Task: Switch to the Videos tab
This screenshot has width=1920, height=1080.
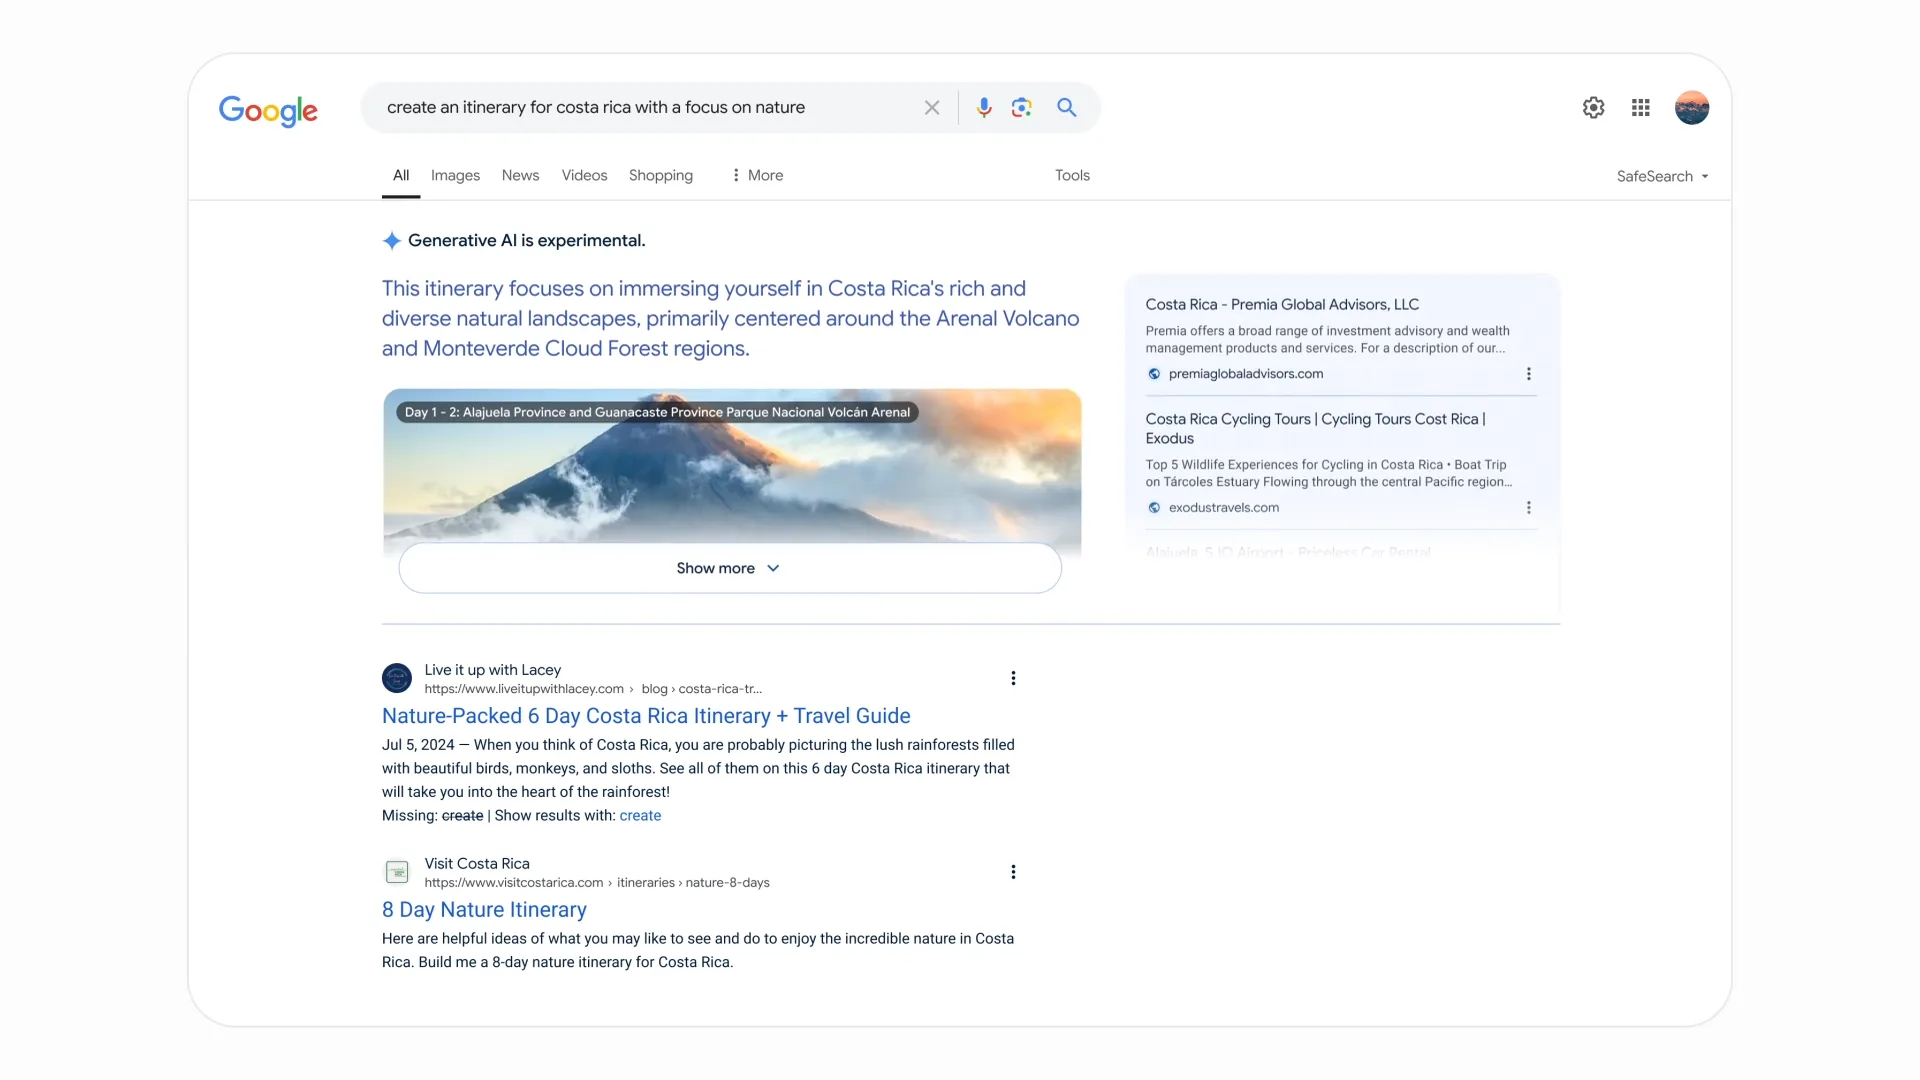Action: click(584, 175)
